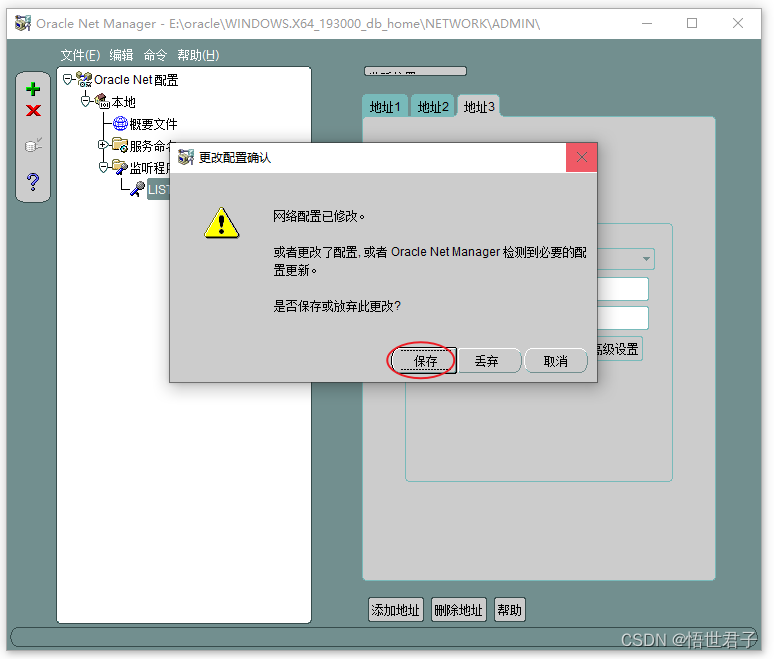Close the 更改配置确认 dialog
This screenshot has height=659, width=774.
pyautogui.click(x=581, y=157)
